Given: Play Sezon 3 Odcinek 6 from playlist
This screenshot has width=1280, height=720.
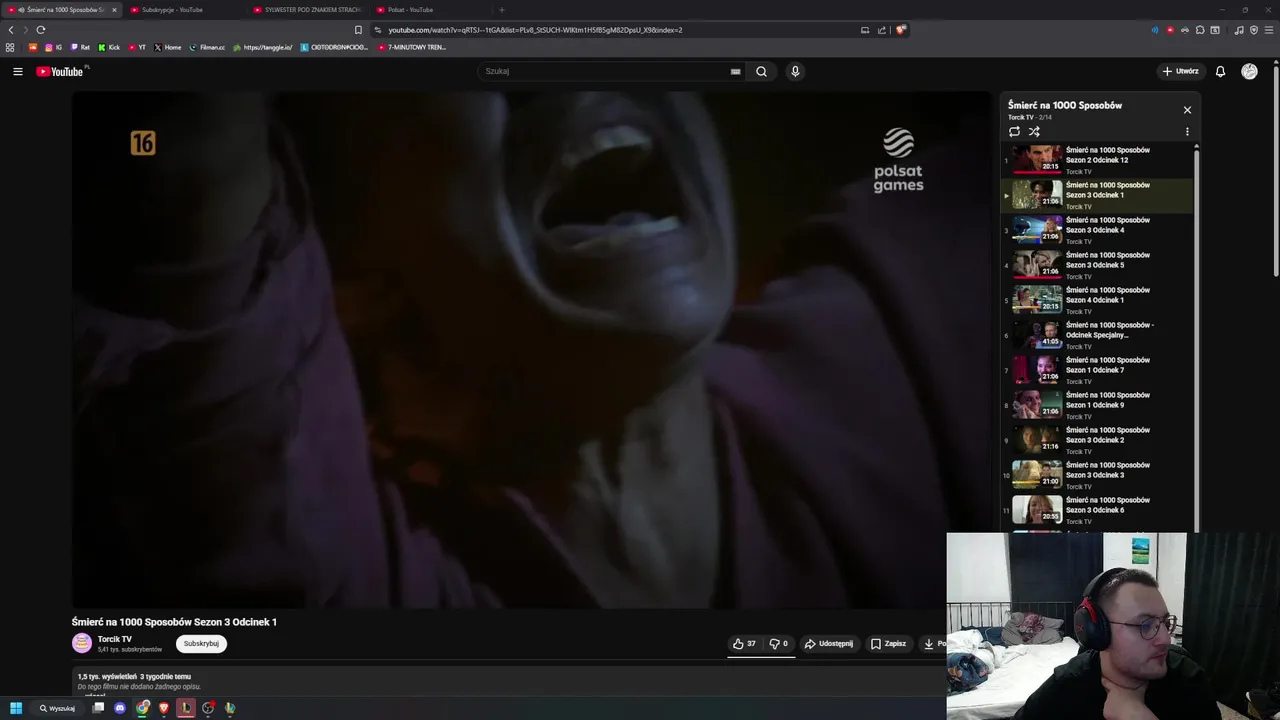Looking at the screenshot, I should coord(1097,510).
